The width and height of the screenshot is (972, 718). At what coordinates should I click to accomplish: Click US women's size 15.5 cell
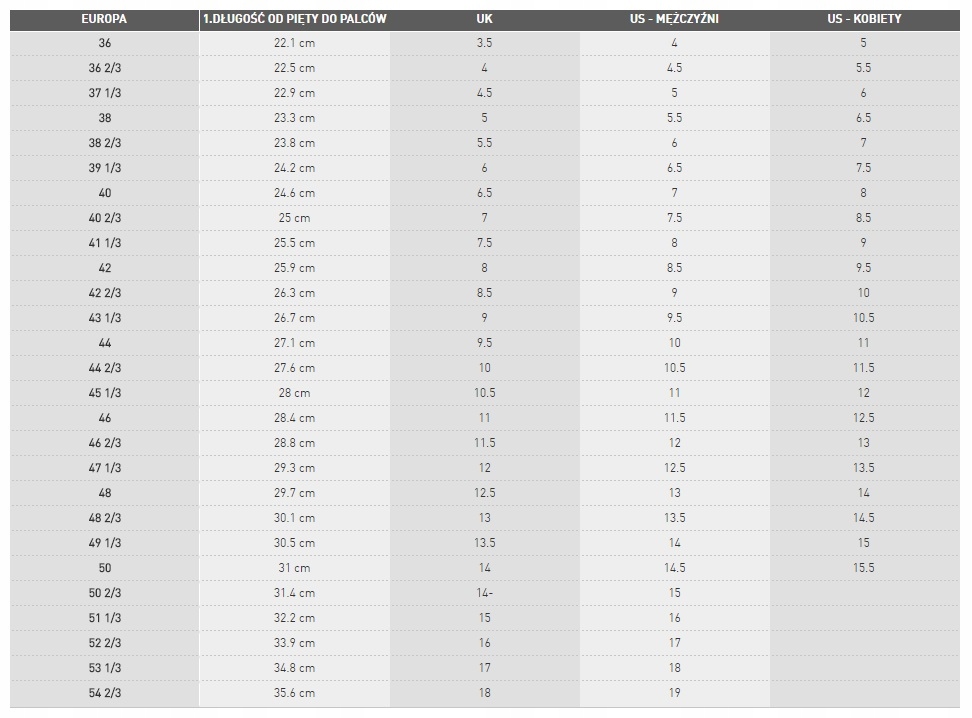click(x=864, y=568)
